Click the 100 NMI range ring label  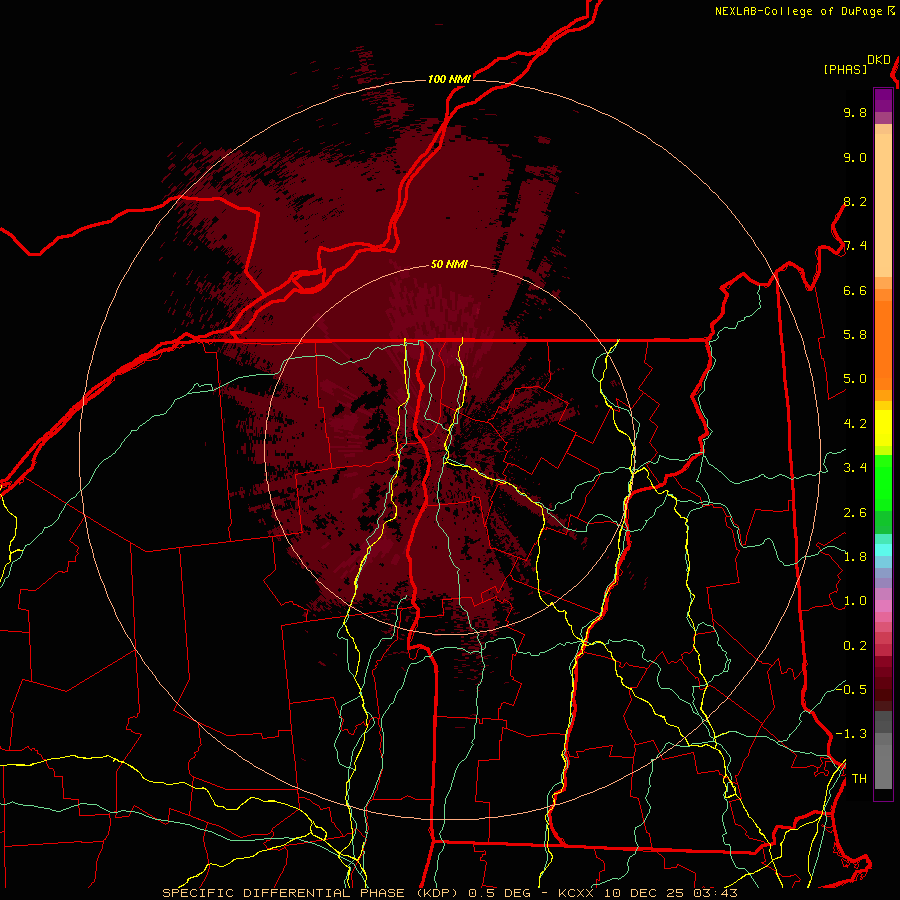pyautogui.click(x=449, y=79)
